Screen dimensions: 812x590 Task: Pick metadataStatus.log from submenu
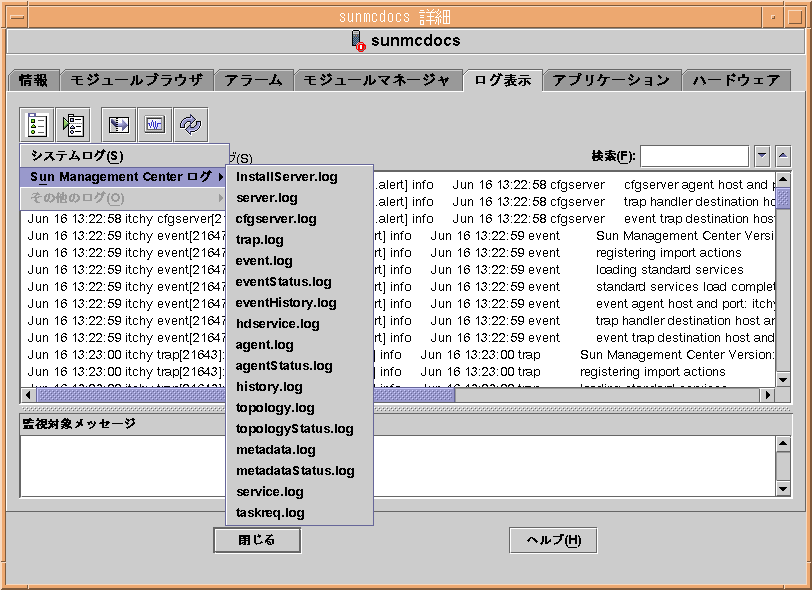(299, 470)
